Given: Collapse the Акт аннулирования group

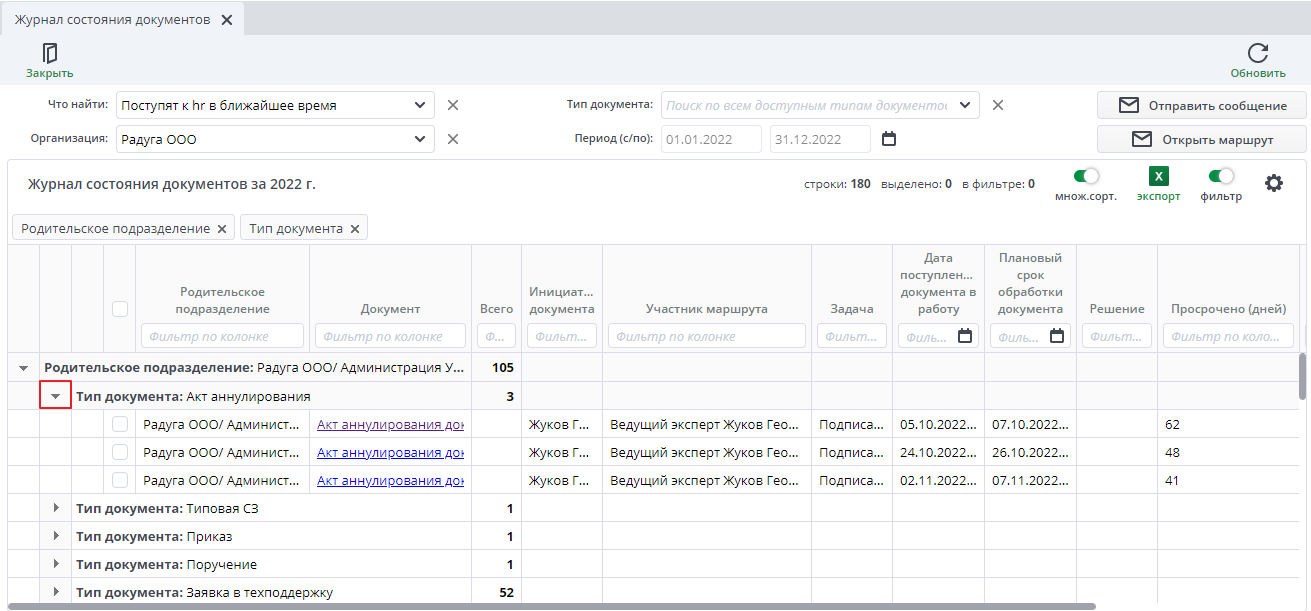Looking at the screenshot, I should pos(55,396).
